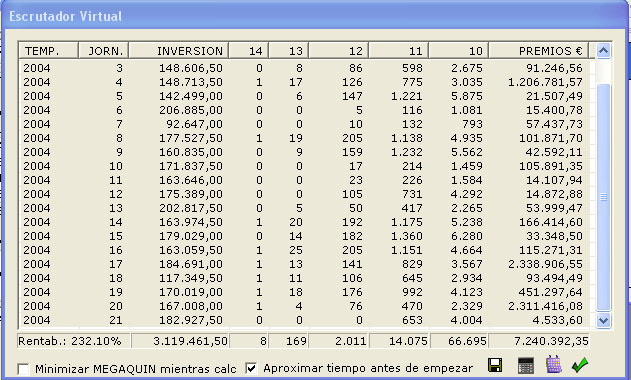The width and height of the screenshot is (631, 380).
Task: Click the 12 column header
Action: pos(338,51)
